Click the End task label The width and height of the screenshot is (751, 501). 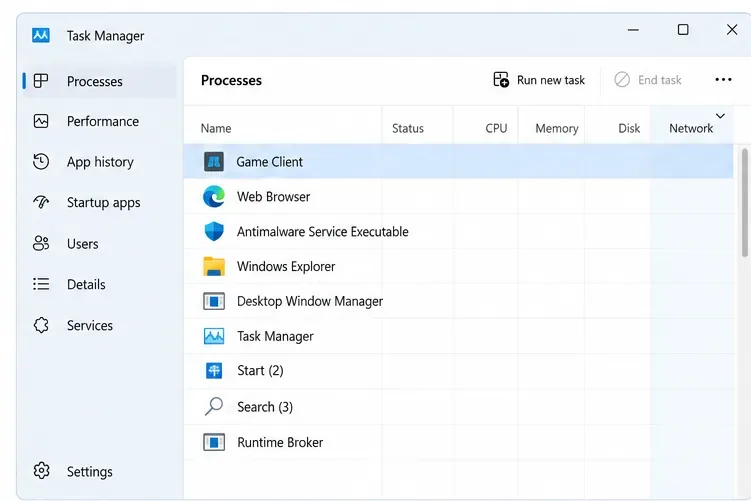(660, 80)
